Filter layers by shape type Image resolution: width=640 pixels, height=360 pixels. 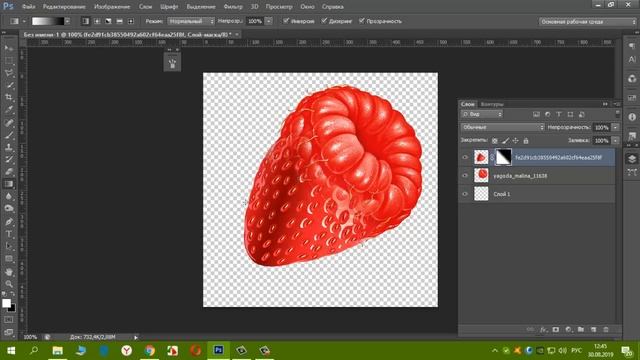tap(570, 114)
